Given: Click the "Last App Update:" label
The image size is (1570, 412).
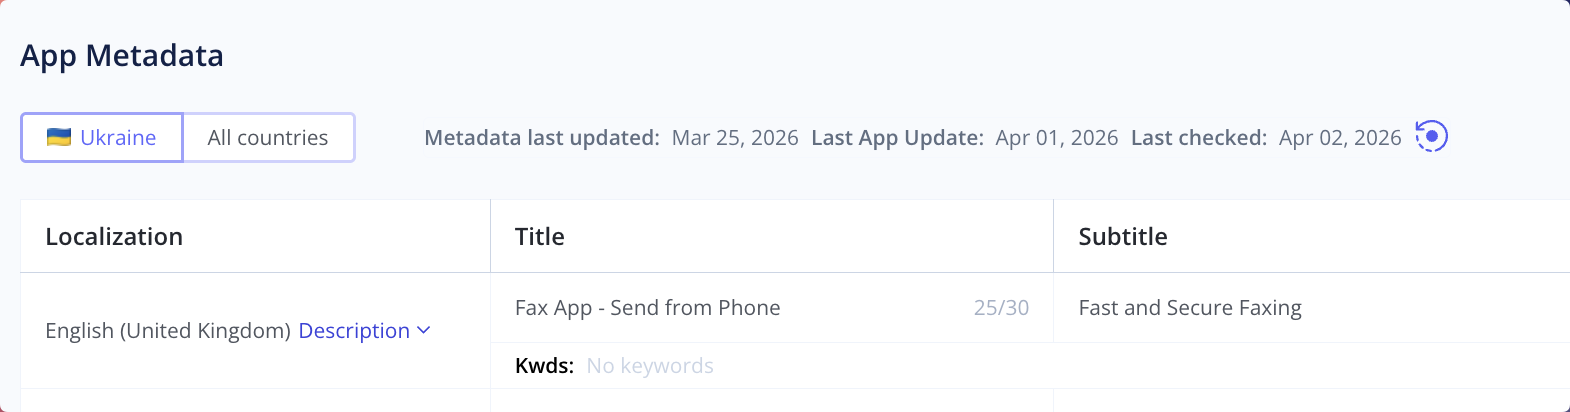Looking at the screenshot, I should (897, 137).
